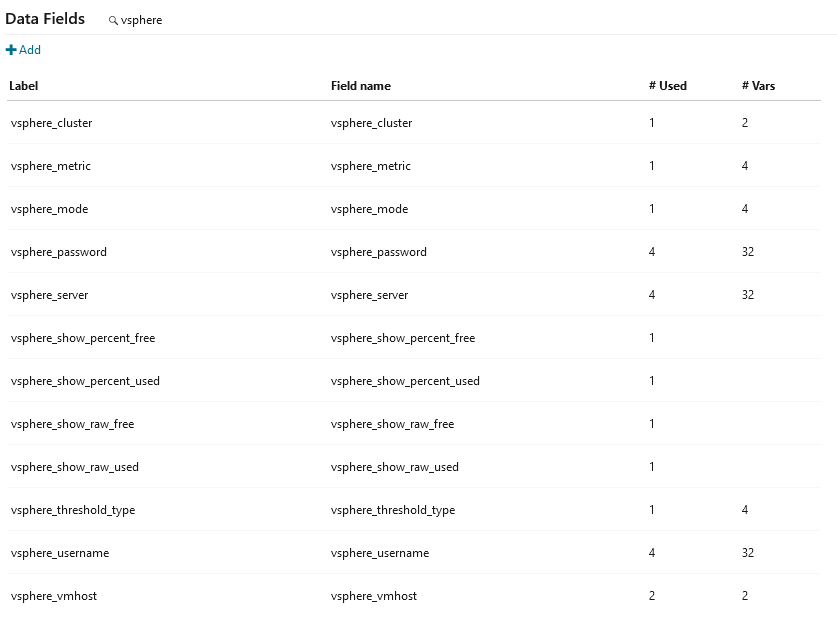
Task: Click the plus icon beside Add
Action: [x=11, y=50]
